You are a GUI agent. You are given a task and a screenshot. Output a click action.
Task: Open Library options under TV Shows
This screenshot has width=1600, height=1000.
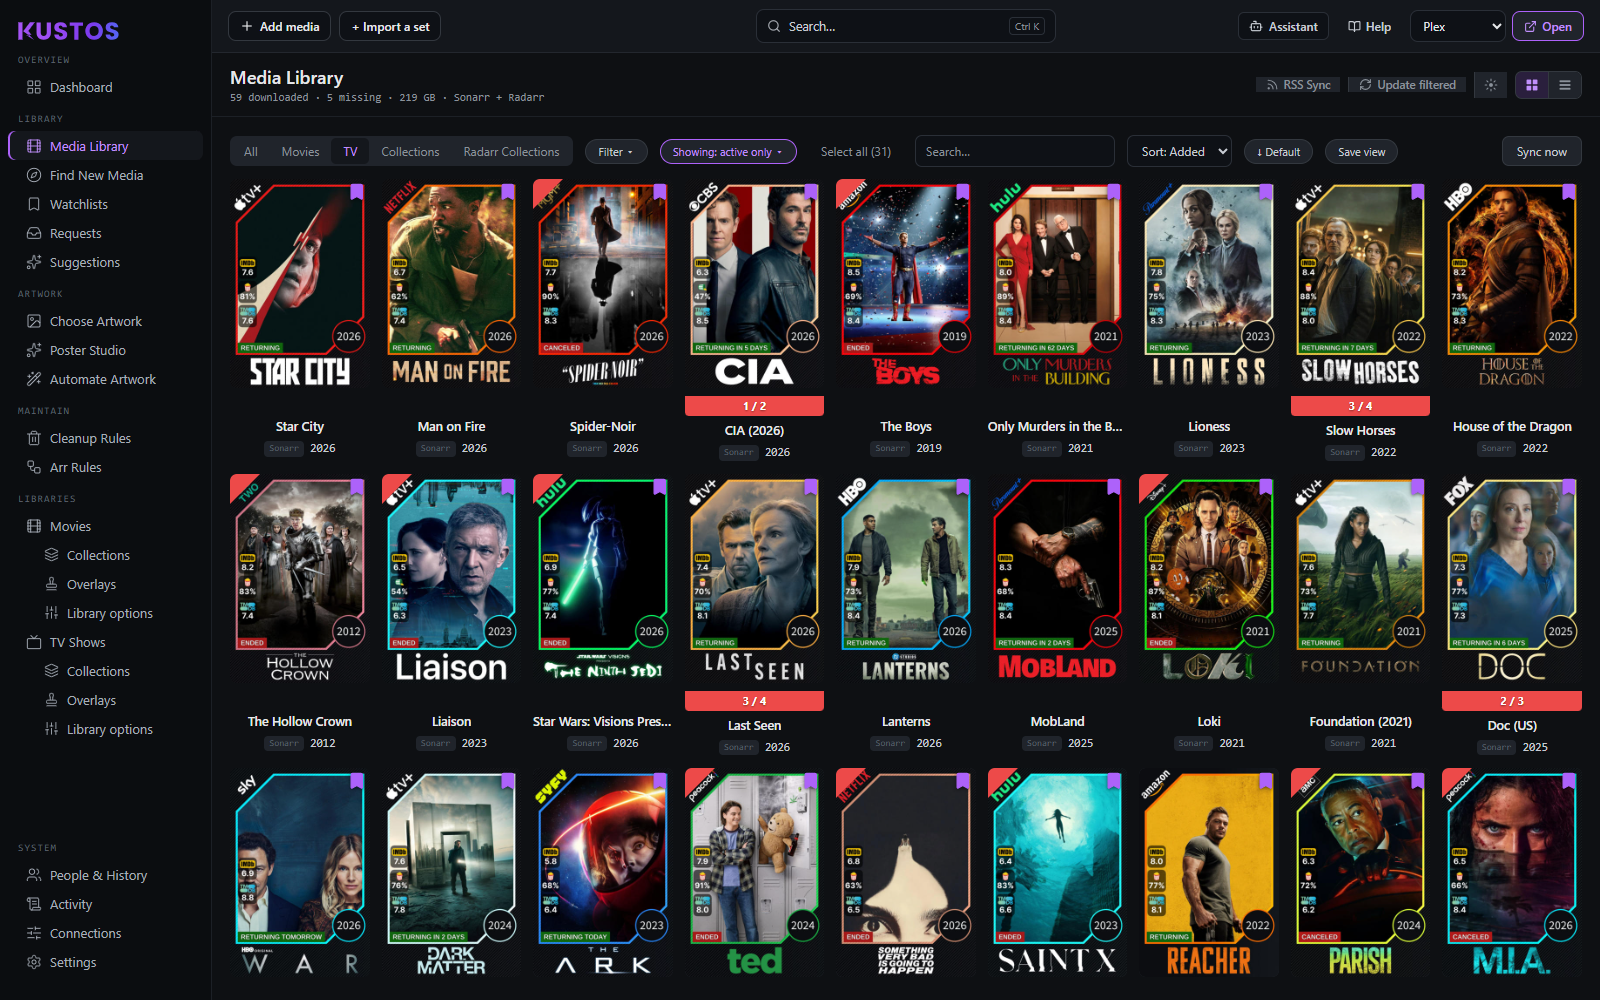(x=109, y=729)
